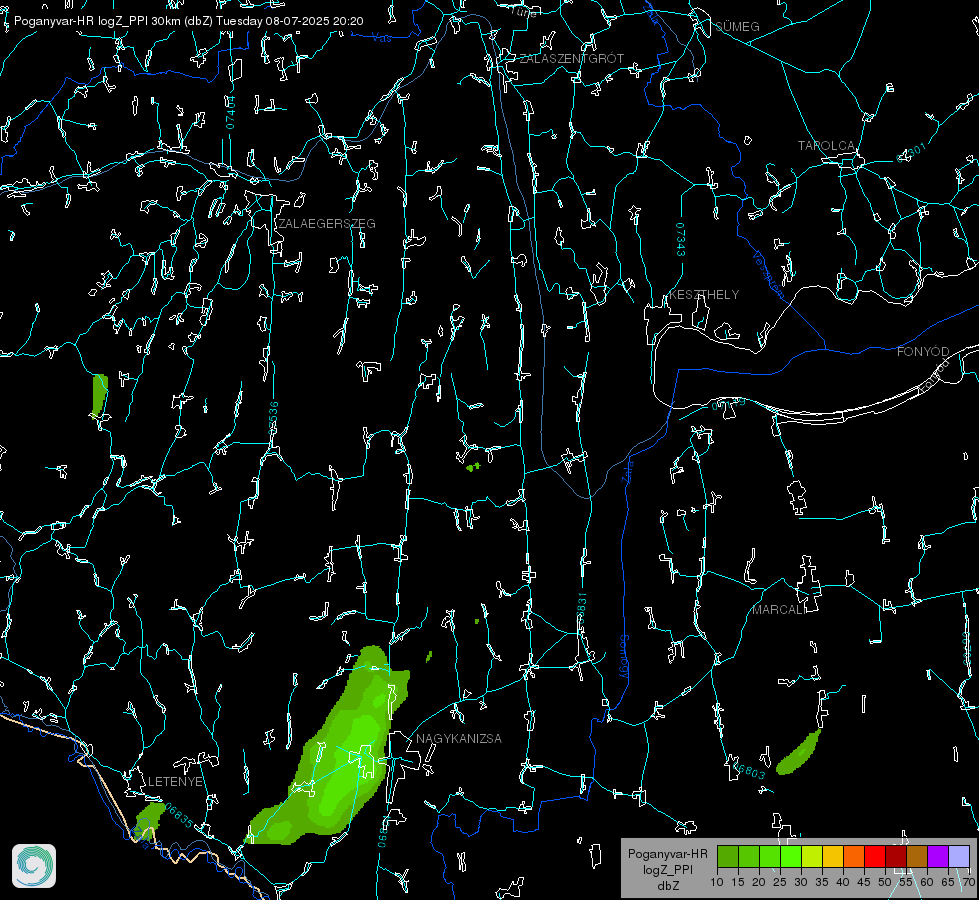Viewport: 979px width, 900px height.
Task: Select the 55-60 dBZ brown swatch
Action: pos(917,856)
